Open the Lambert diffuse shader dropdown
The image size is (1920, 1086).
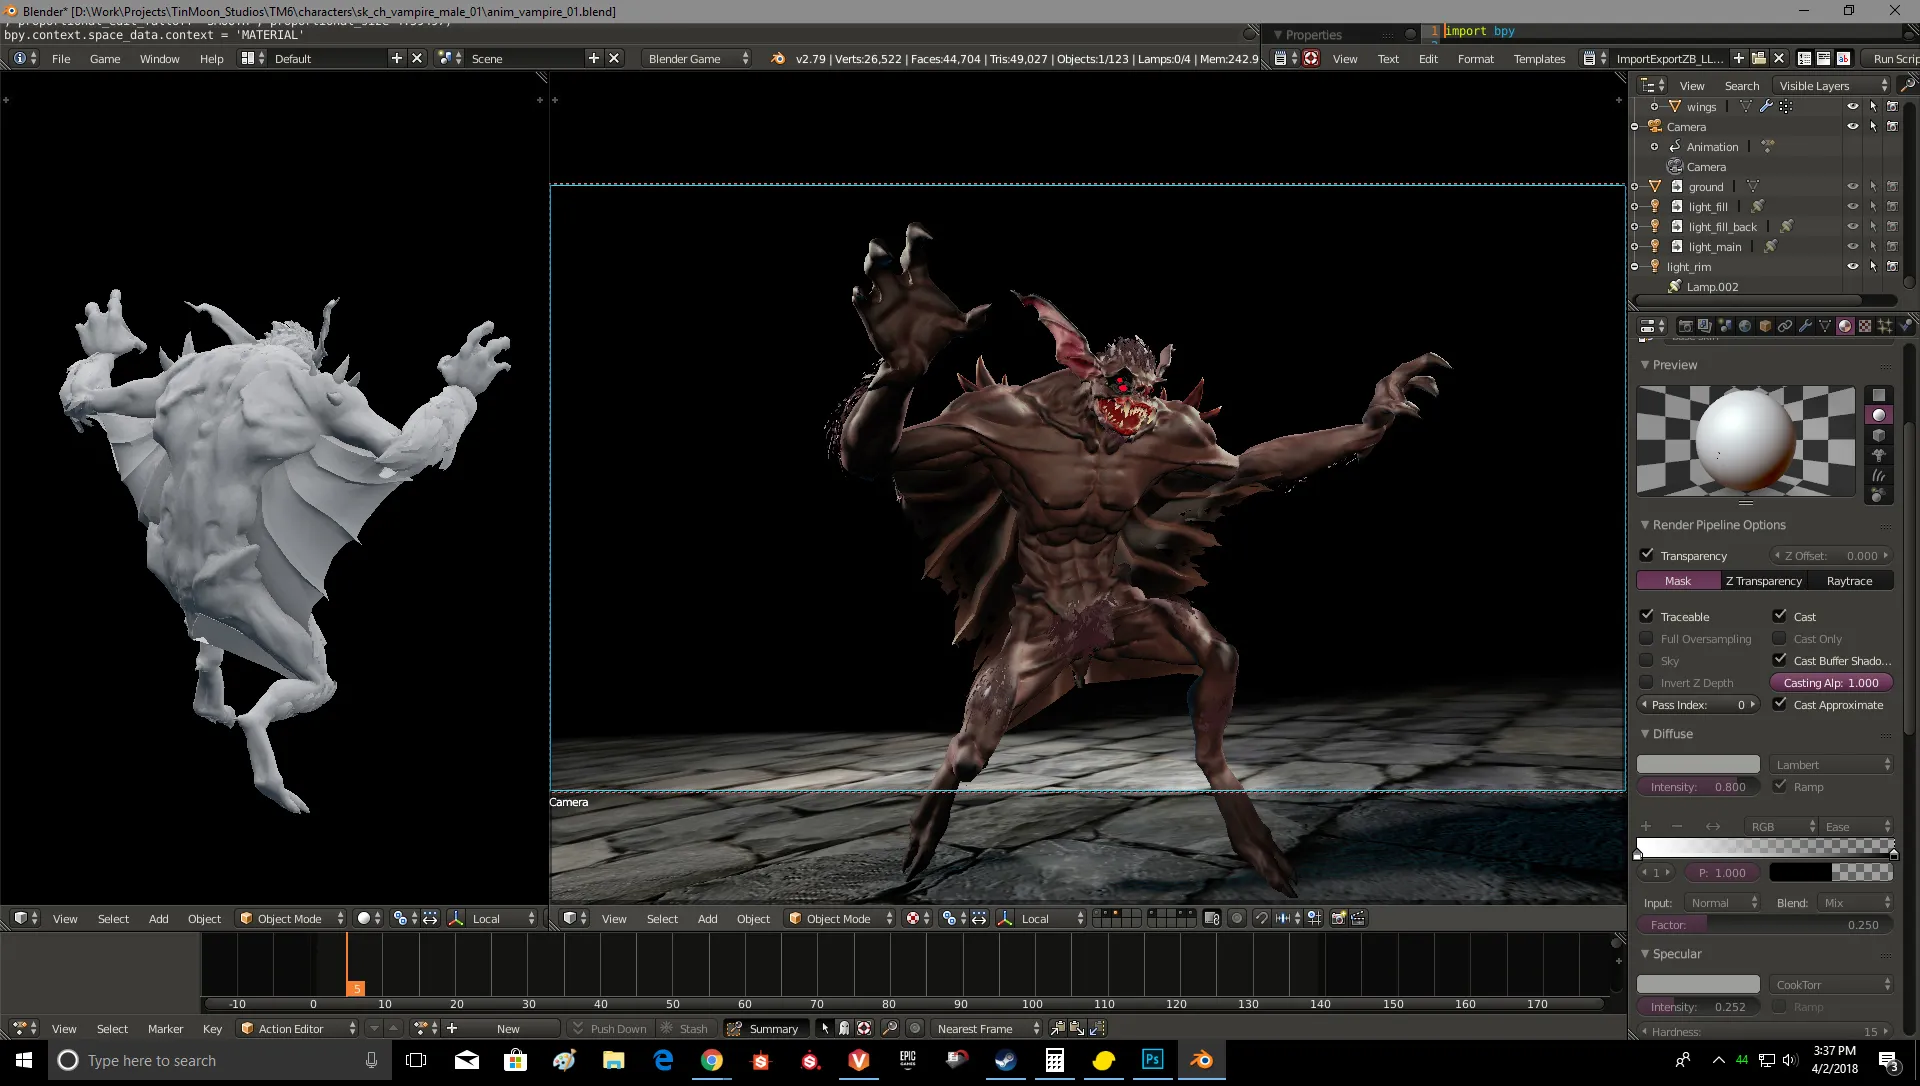pos(1832,764)
